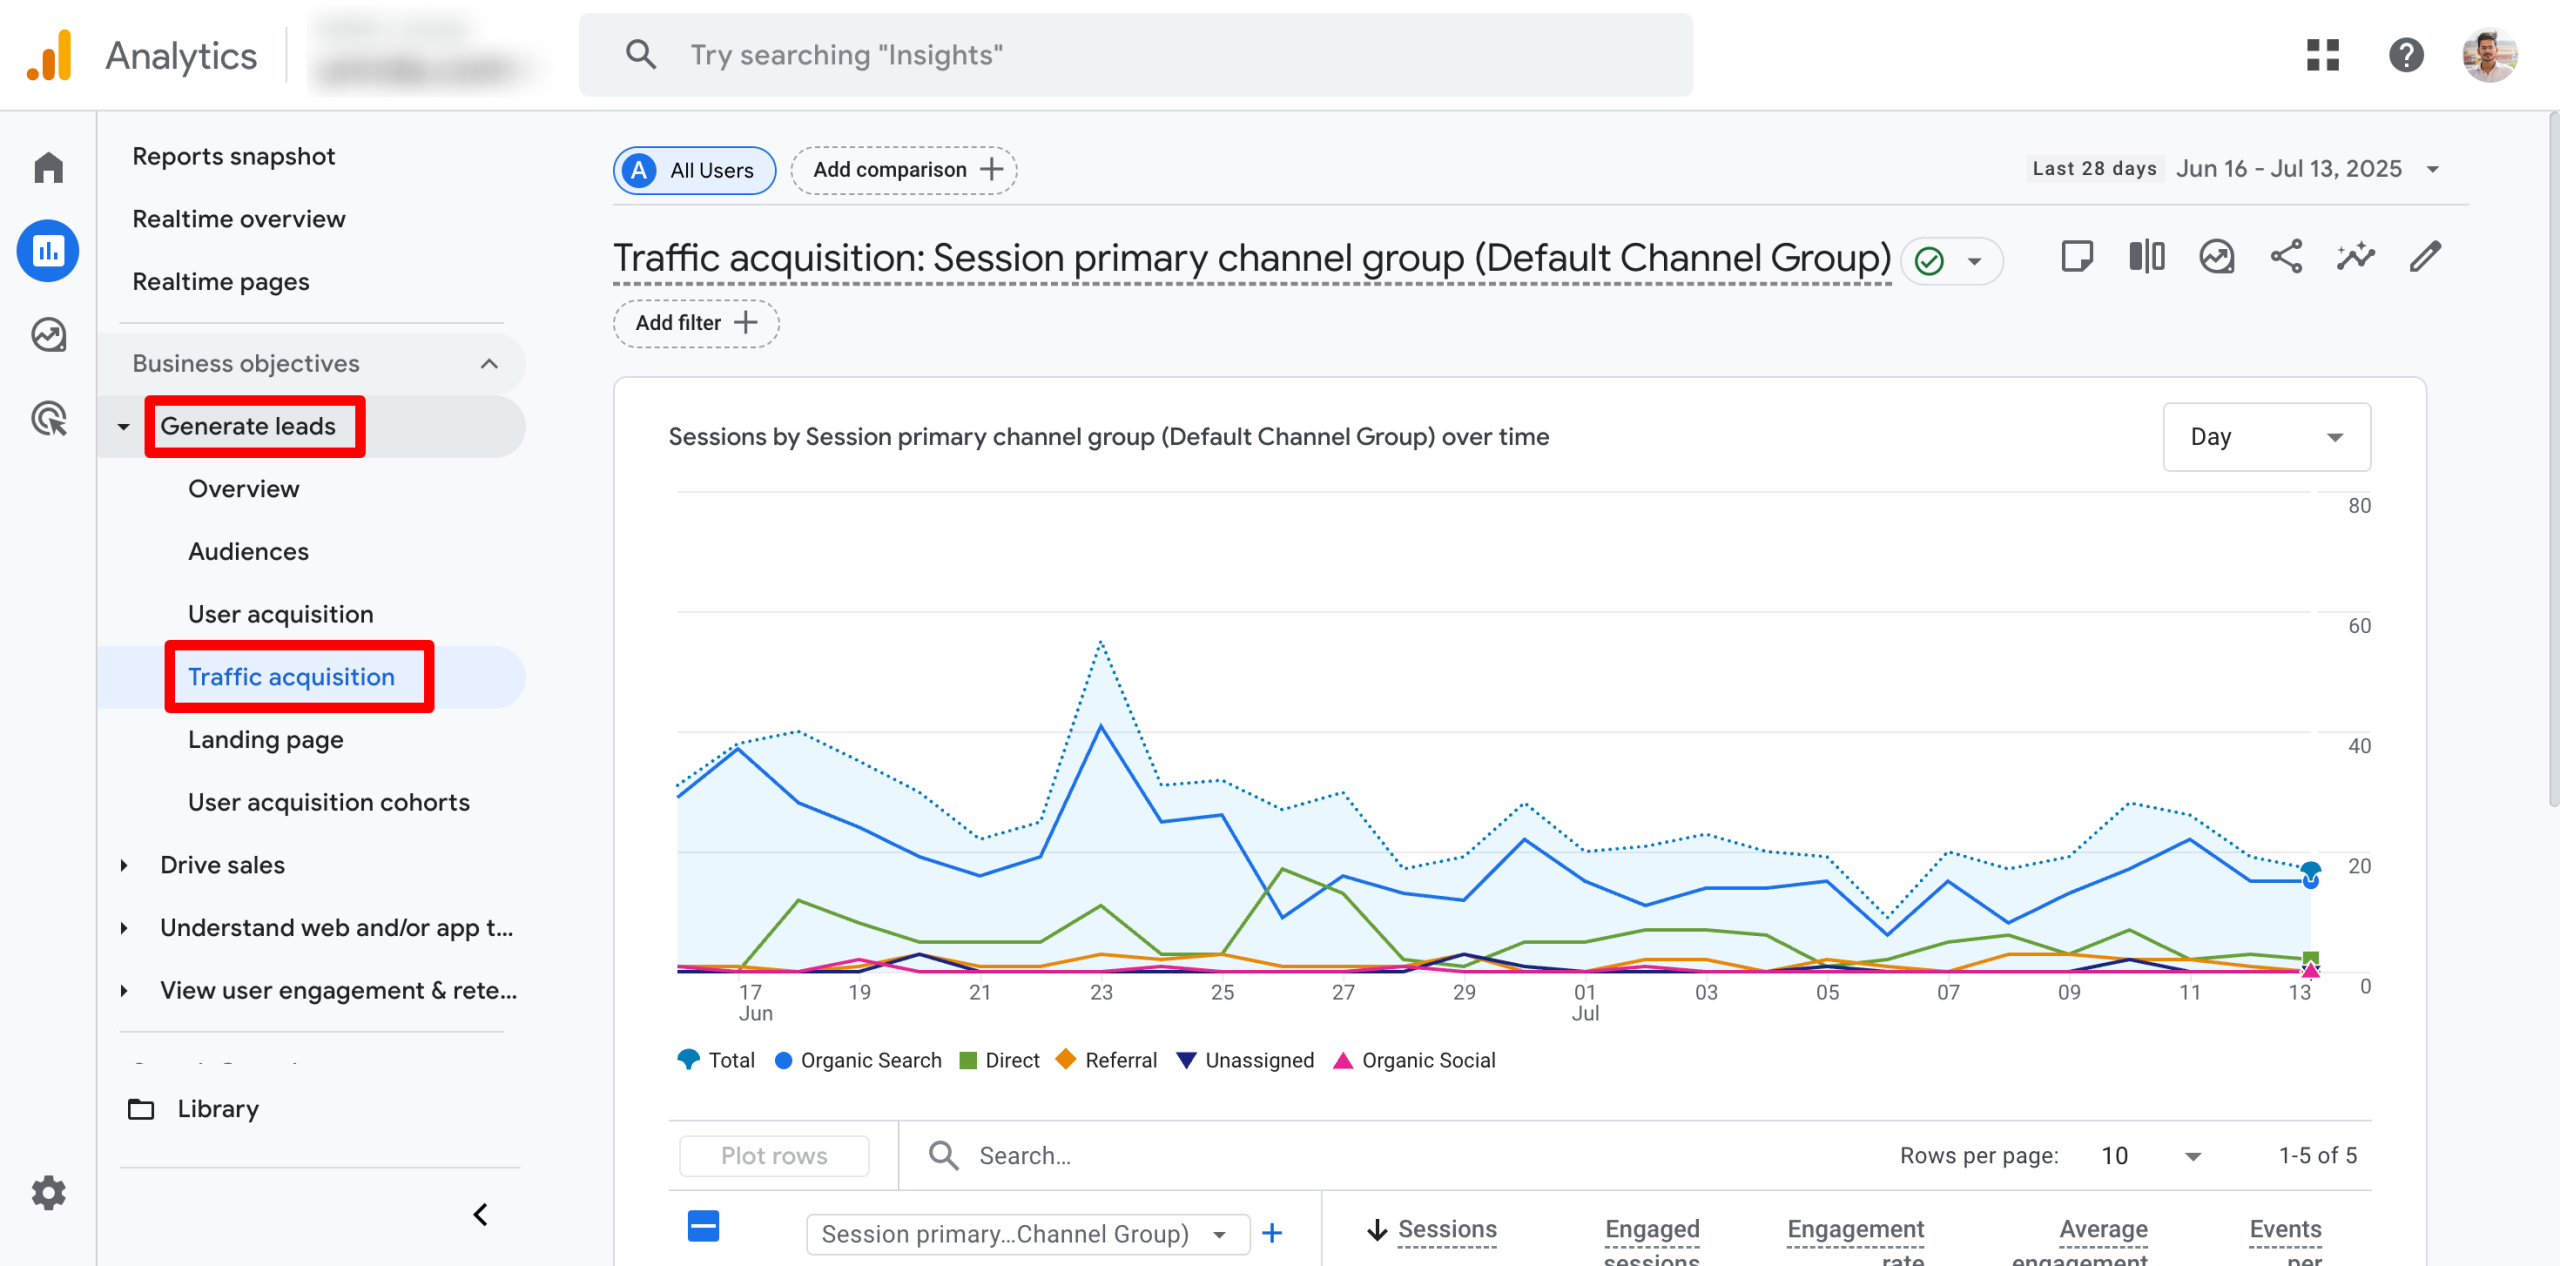
Task: Click the customize report pencil icon
Action: pyautogui.click(x=2425, y=257)
